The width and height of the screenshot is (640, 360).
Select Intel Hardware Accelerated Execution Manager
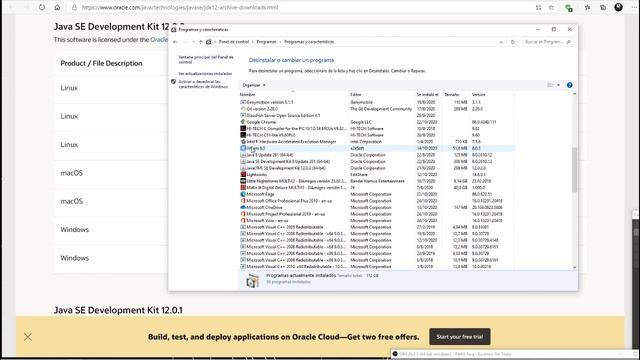pos(377,141)
